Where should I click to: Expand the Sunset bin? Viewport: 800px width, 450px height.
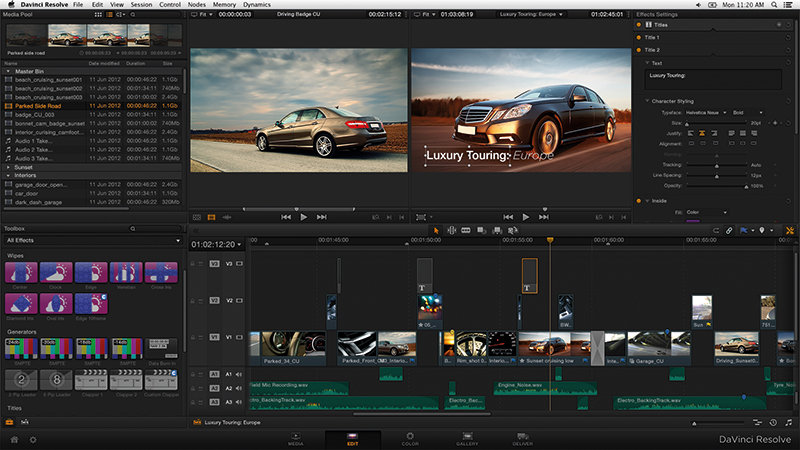[x=8, y=167]
